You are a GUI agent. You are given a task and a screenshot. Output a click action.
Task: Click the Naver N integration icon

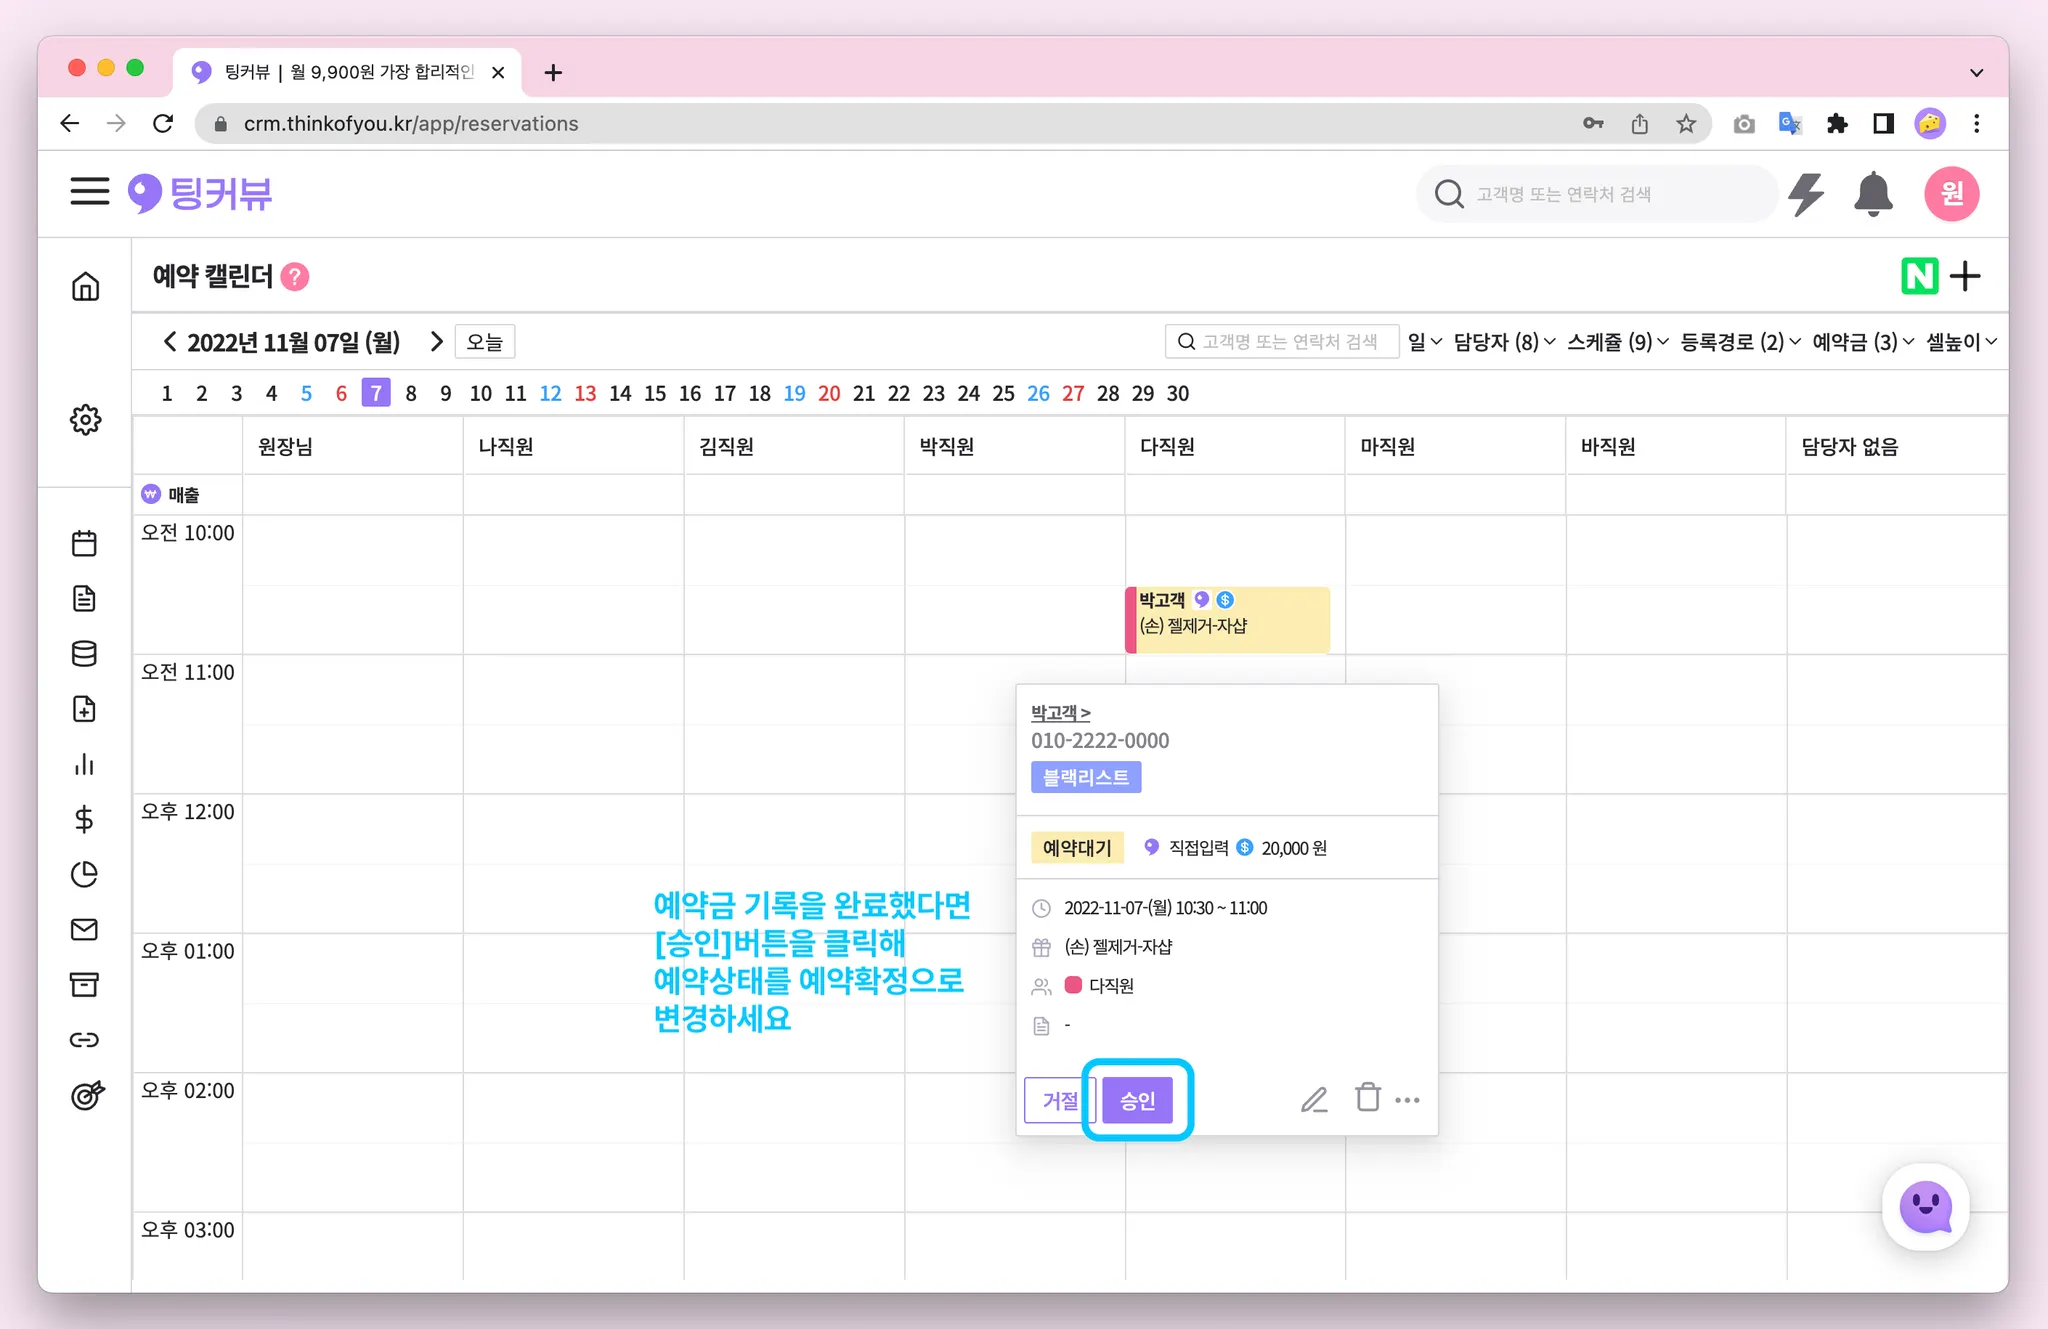point(1919,276)
